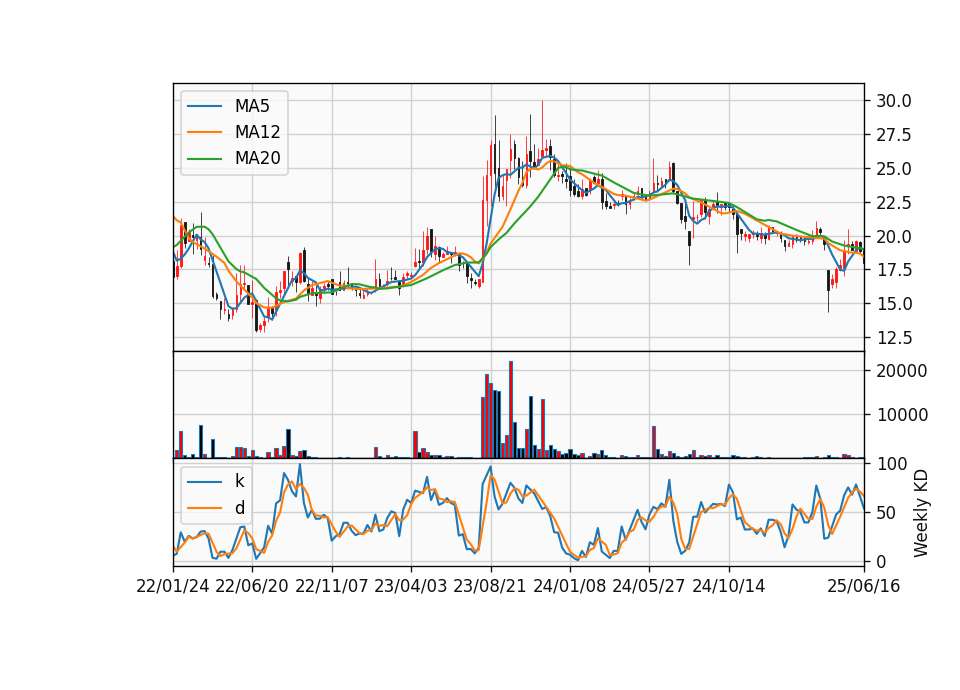Click the 24/10/14 date label
Screen dimensions: 960x690
[729, 587]
